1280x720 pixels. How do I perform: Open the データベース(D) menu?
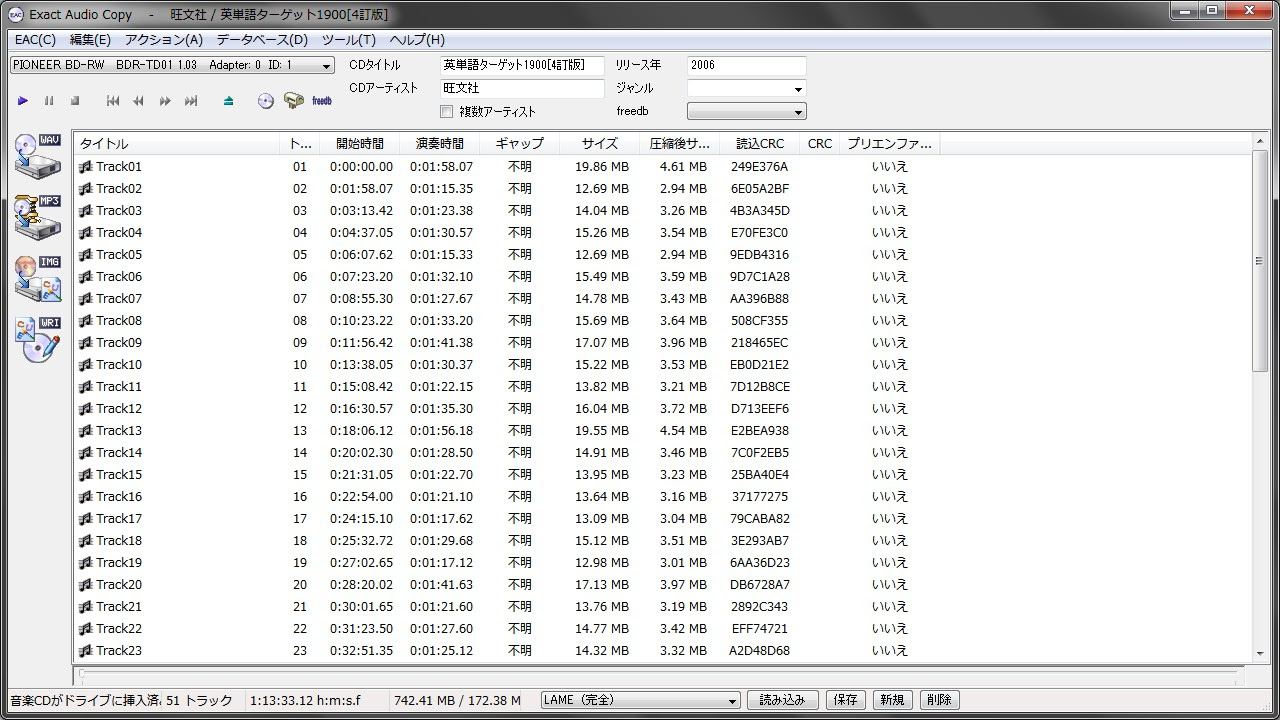pos(262,40)
